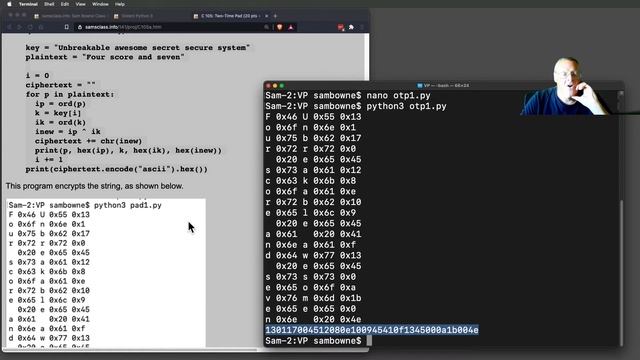640x360 pixels.
Task: Click the lock icon in address bar
Action: point(80,27)
